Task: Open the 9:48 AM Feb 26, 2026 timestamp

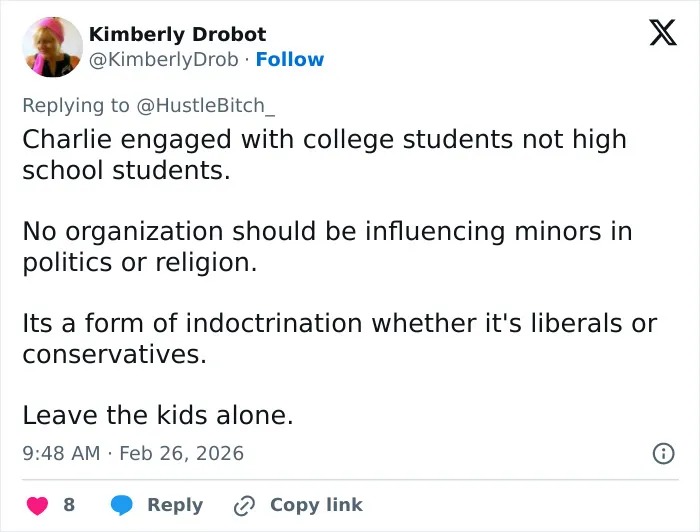Action: [x=133, y=453]
